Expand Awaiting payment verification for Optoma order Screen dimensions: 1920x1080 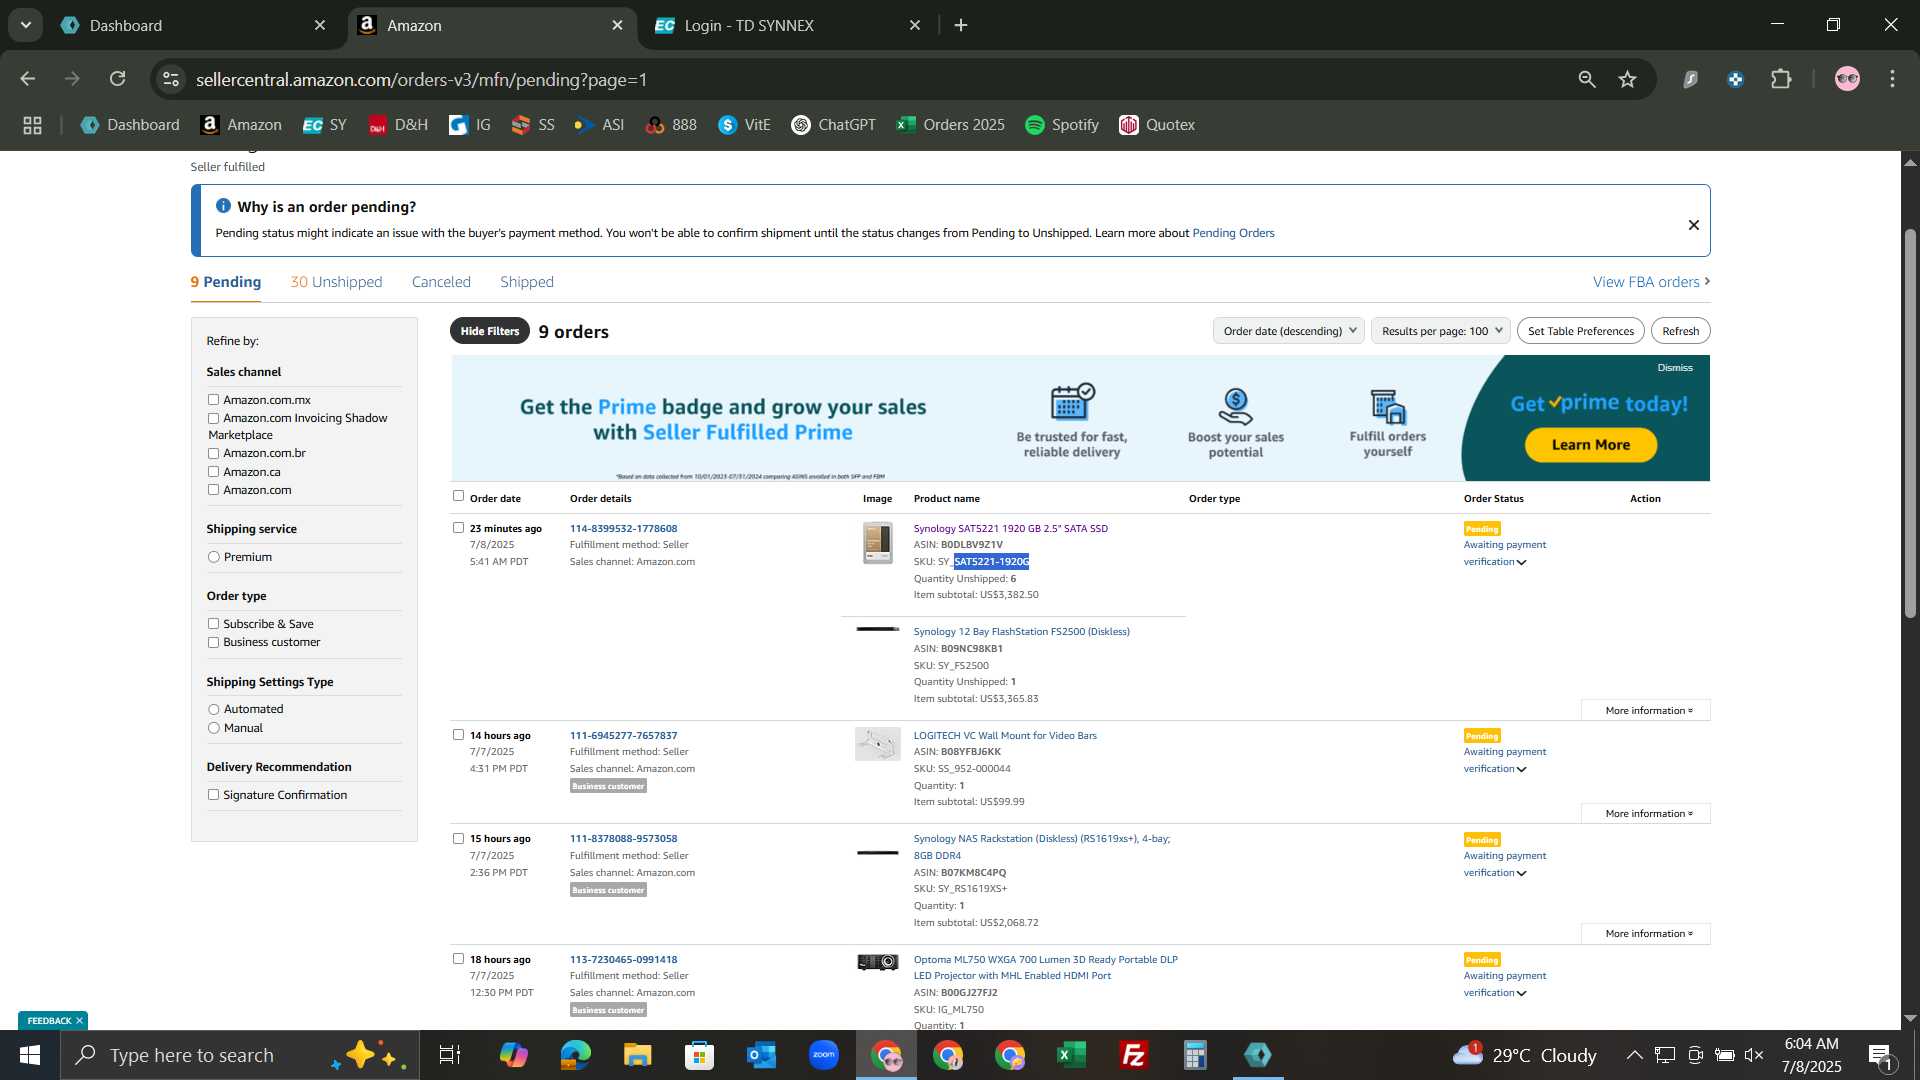(x=1521, y=993)
